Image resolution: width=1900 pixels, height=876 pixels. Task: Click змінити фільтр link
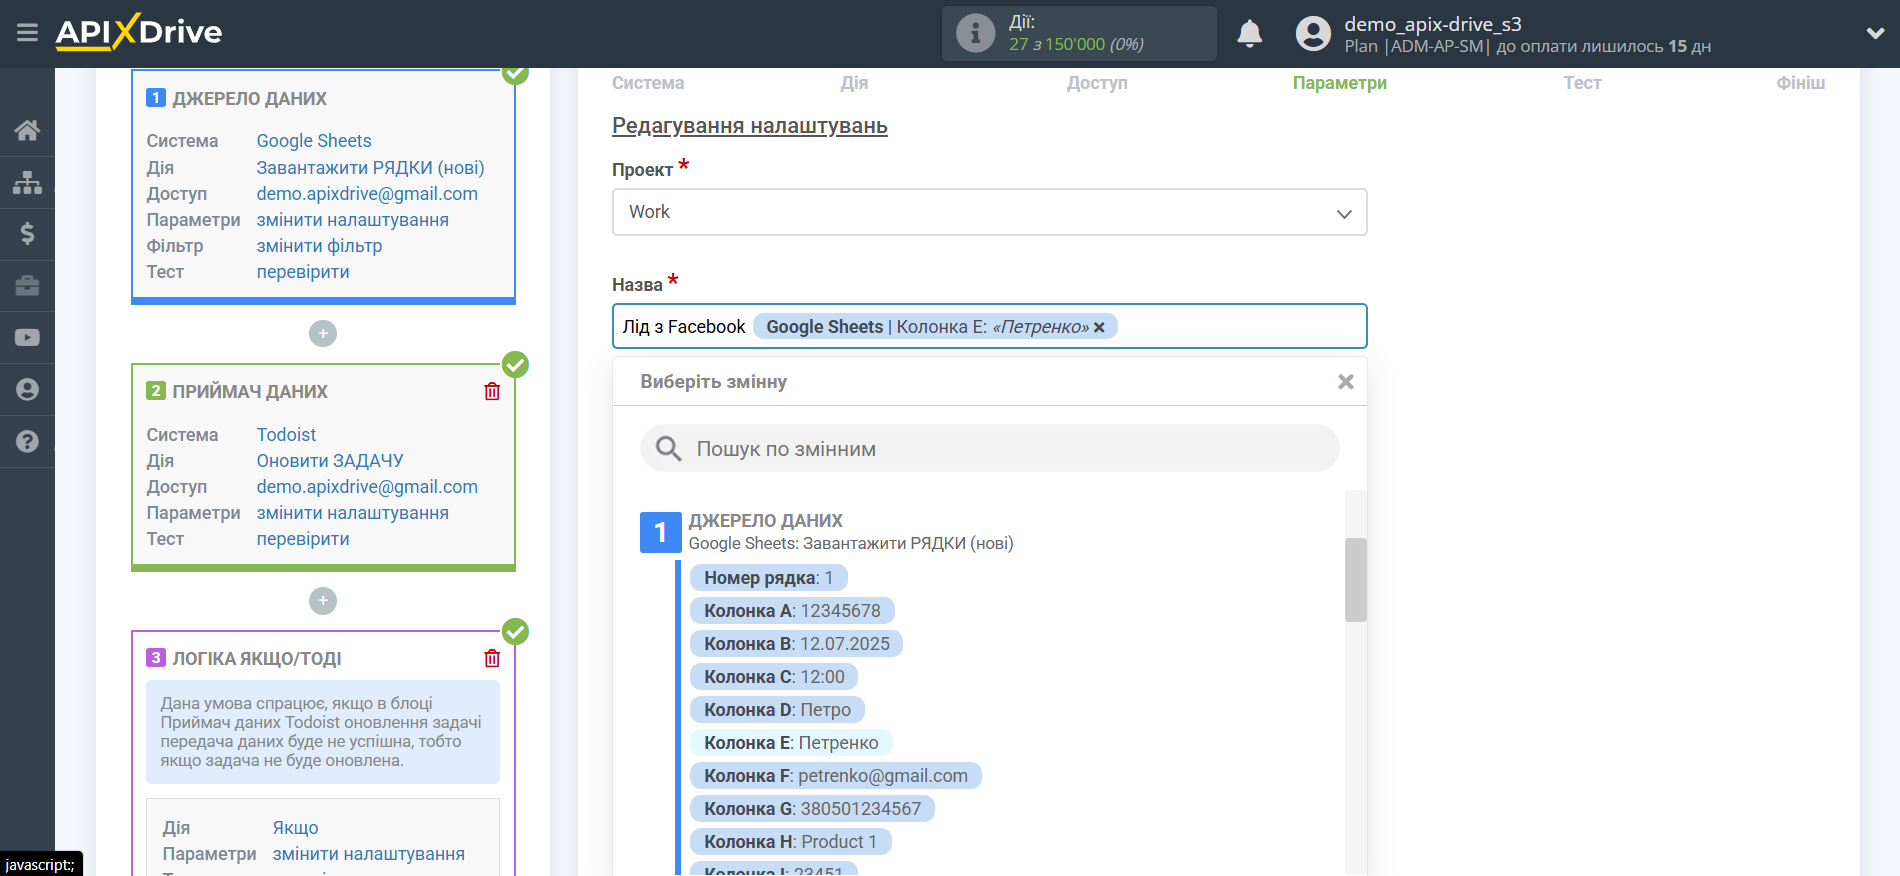(x=319, y=246)
